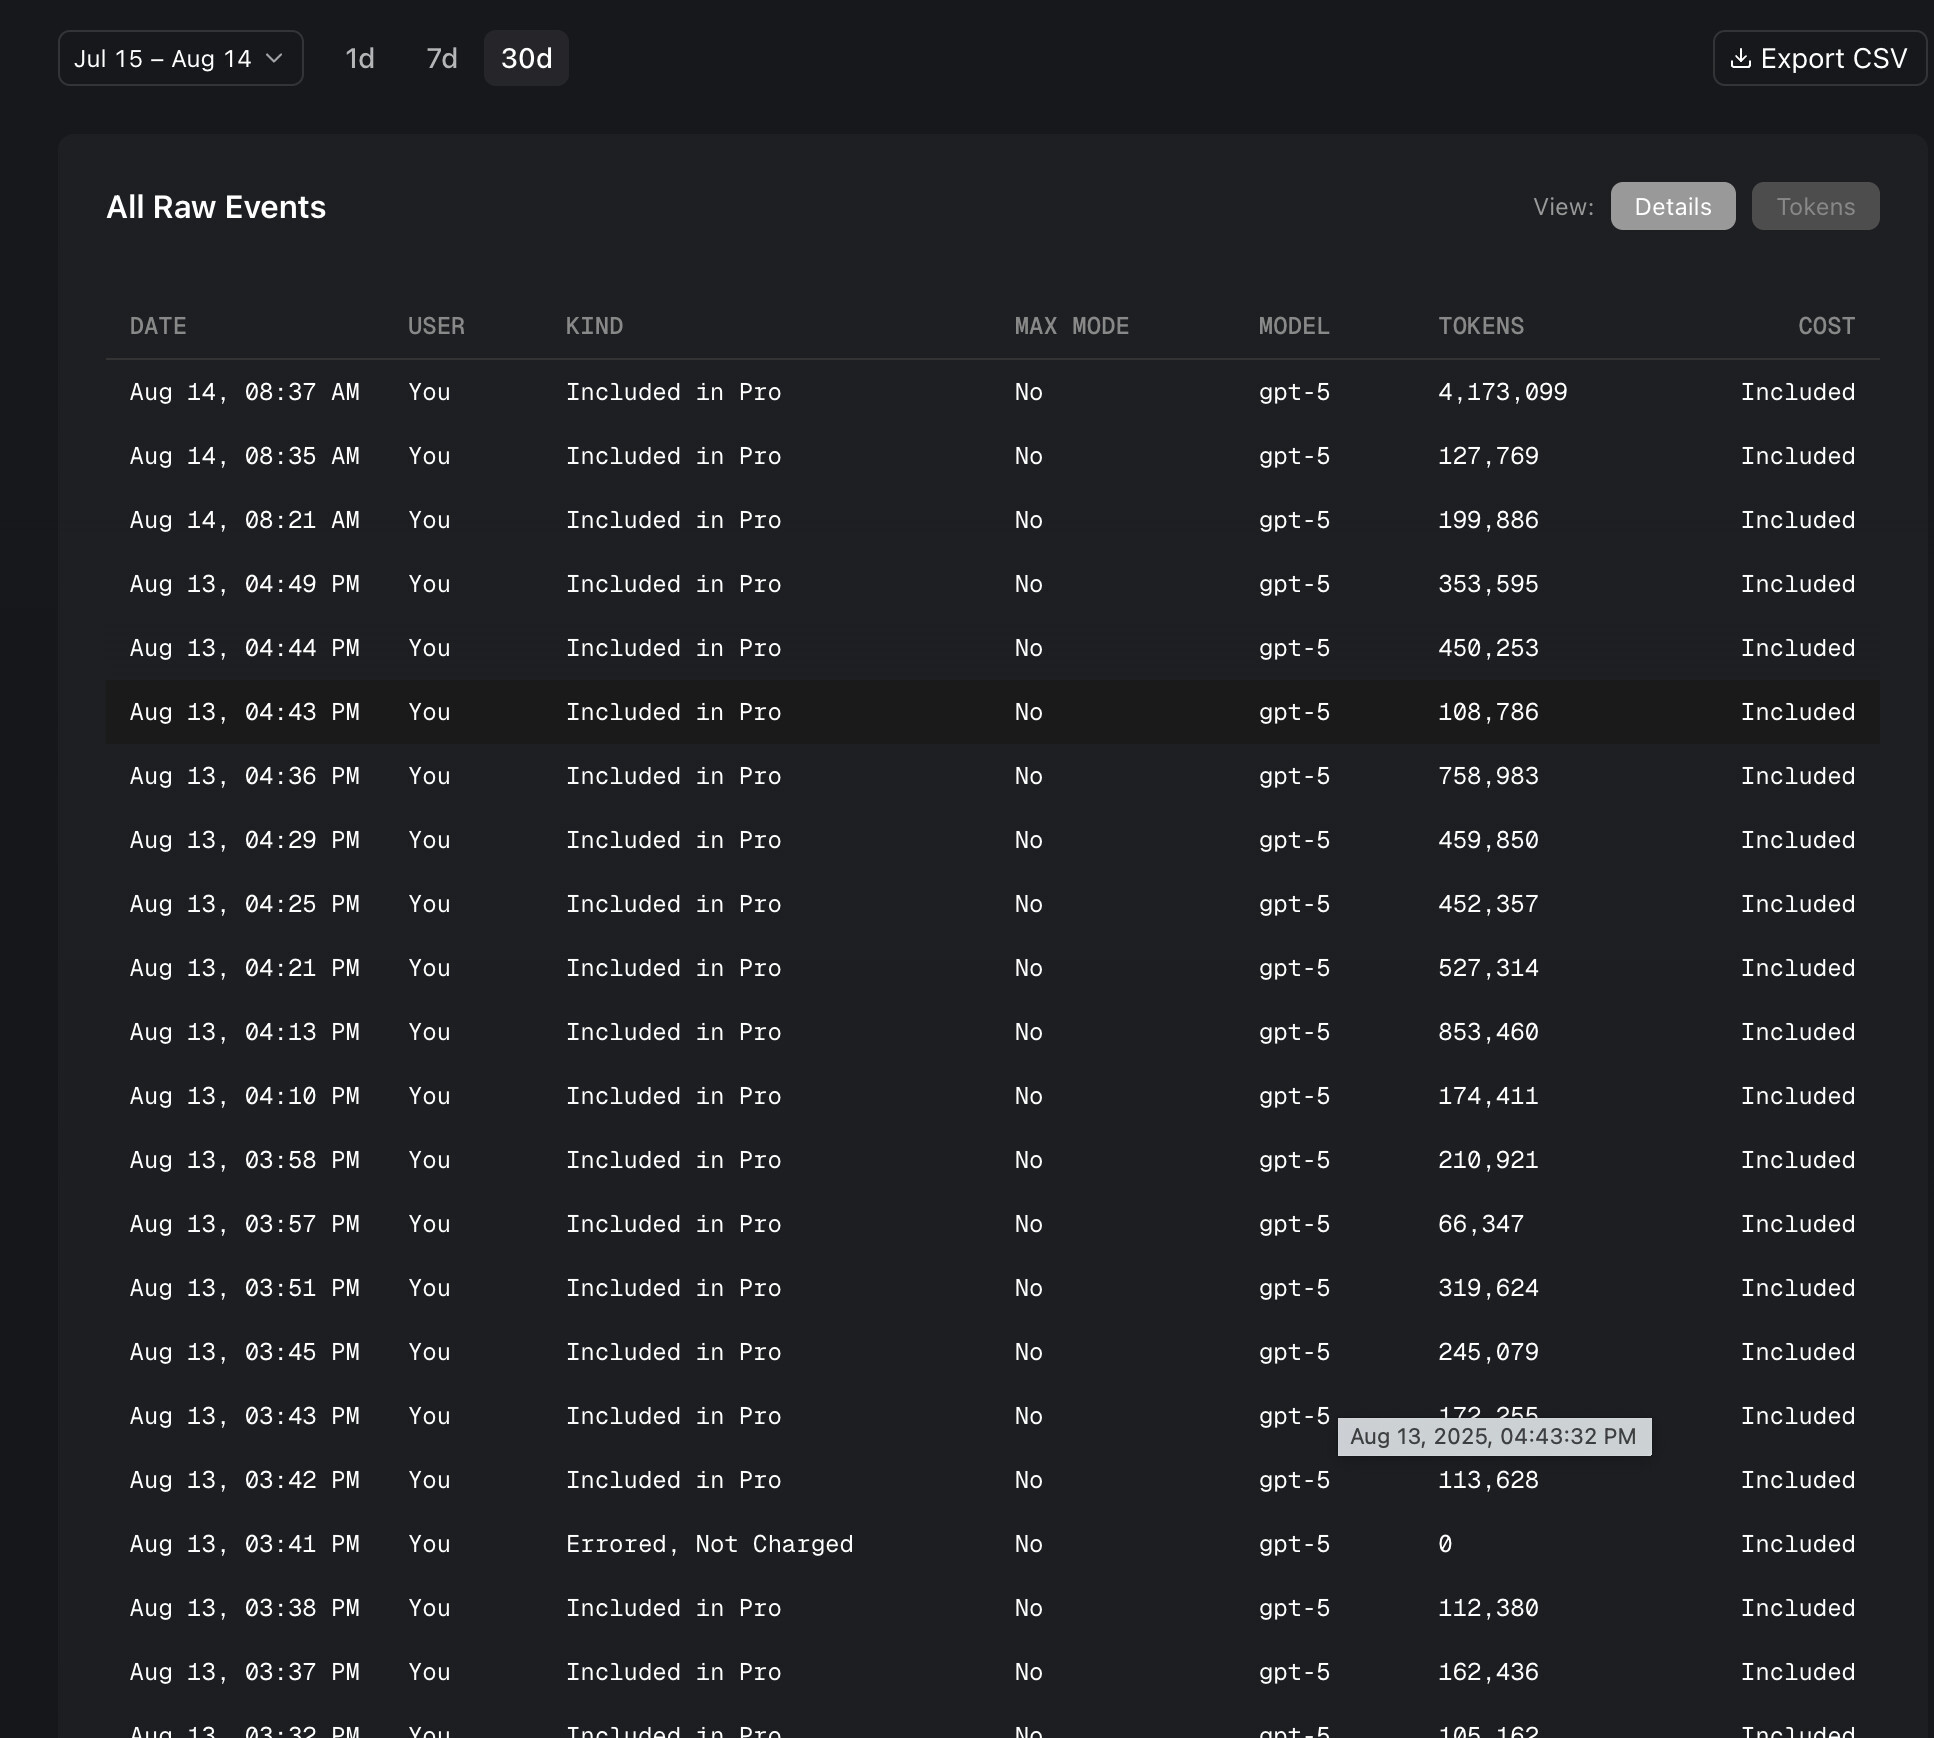Select the 1d time range
This screenshot has width=1934, height=1738.
(359, 58)
